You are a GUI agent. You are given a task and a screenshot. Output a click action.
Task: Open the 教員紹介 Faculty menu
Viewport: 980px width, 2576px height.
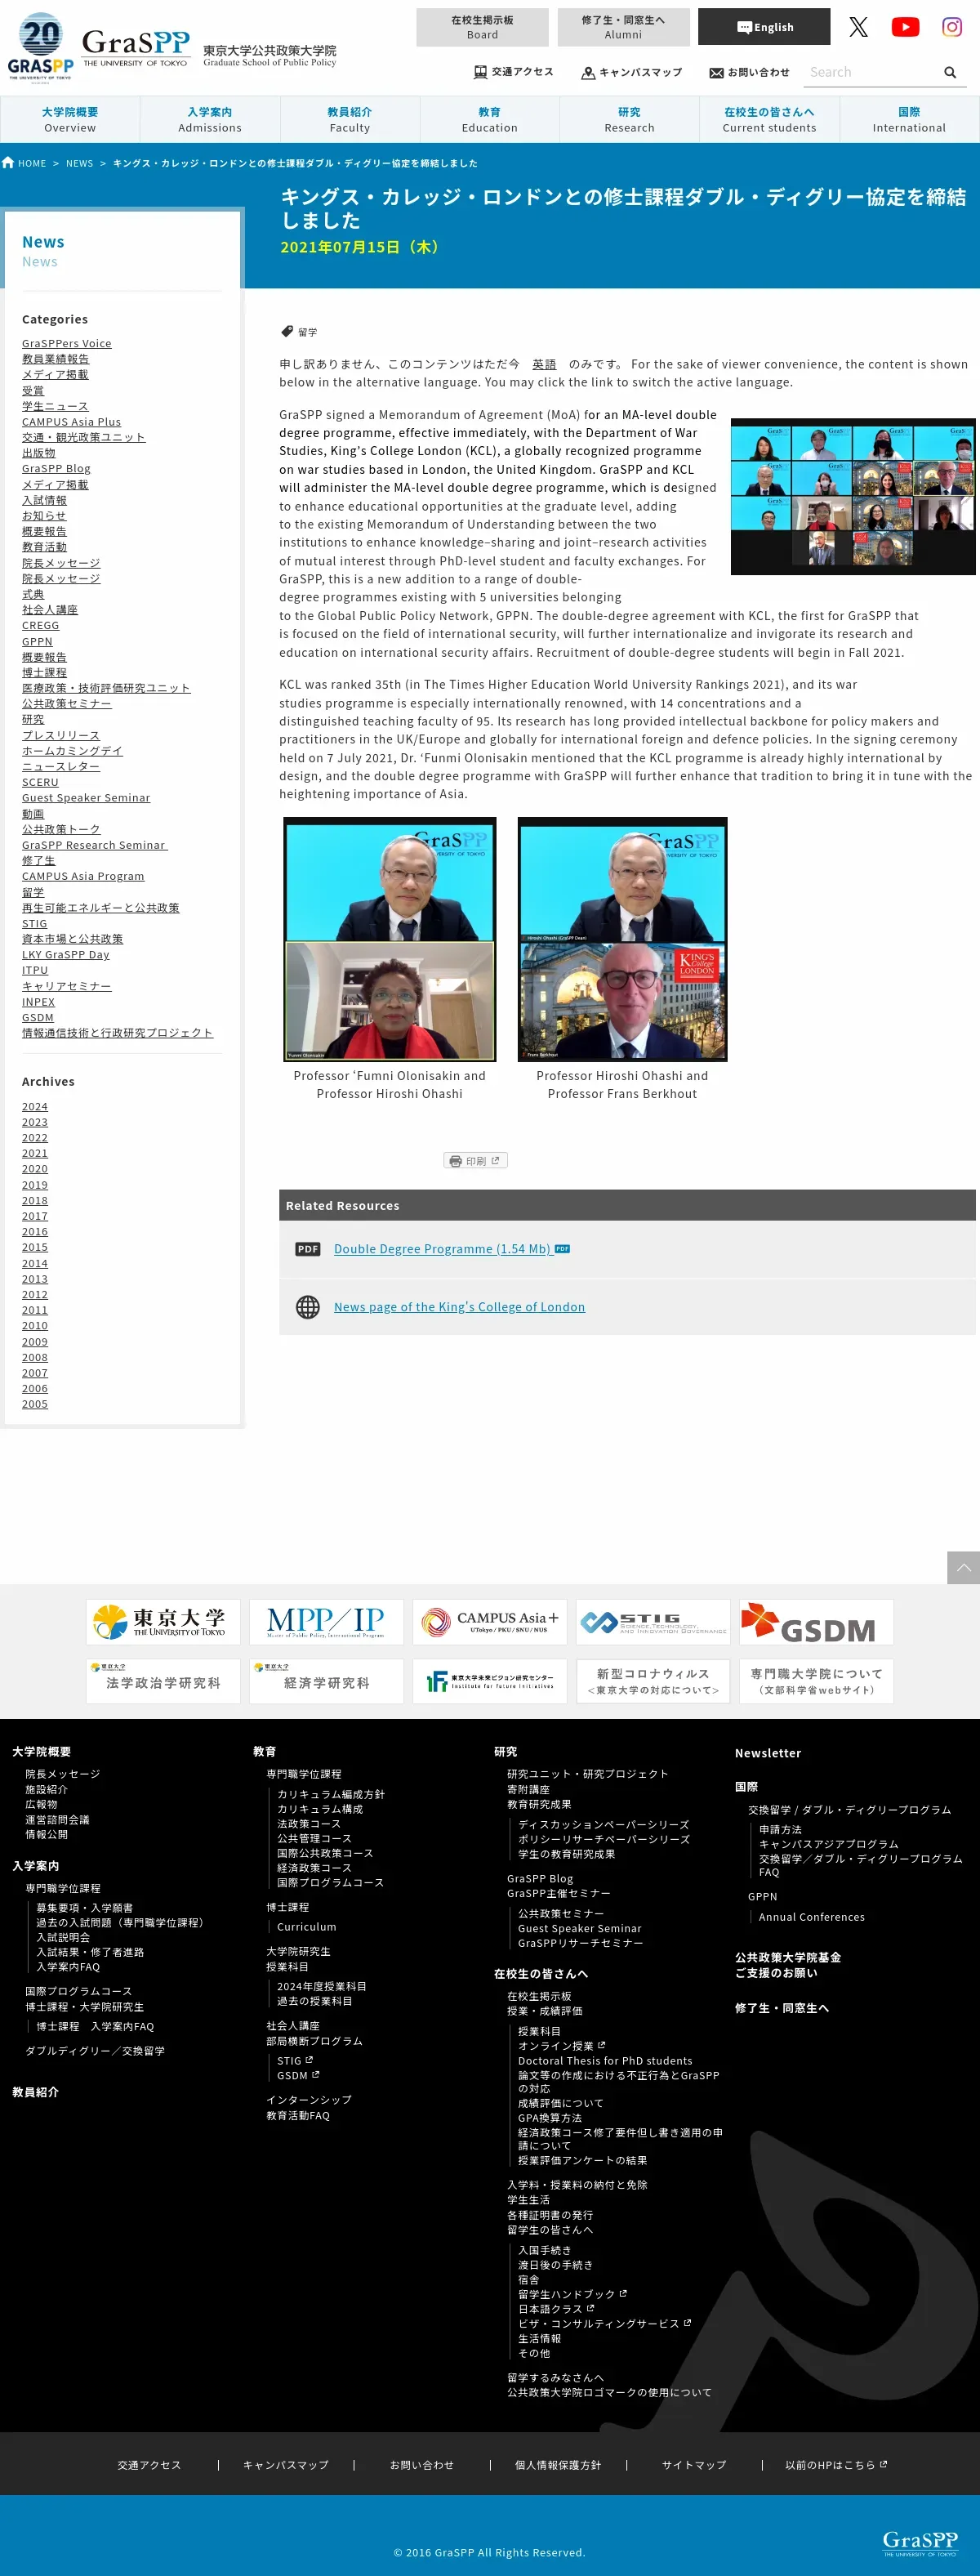[x=350, y=119]
